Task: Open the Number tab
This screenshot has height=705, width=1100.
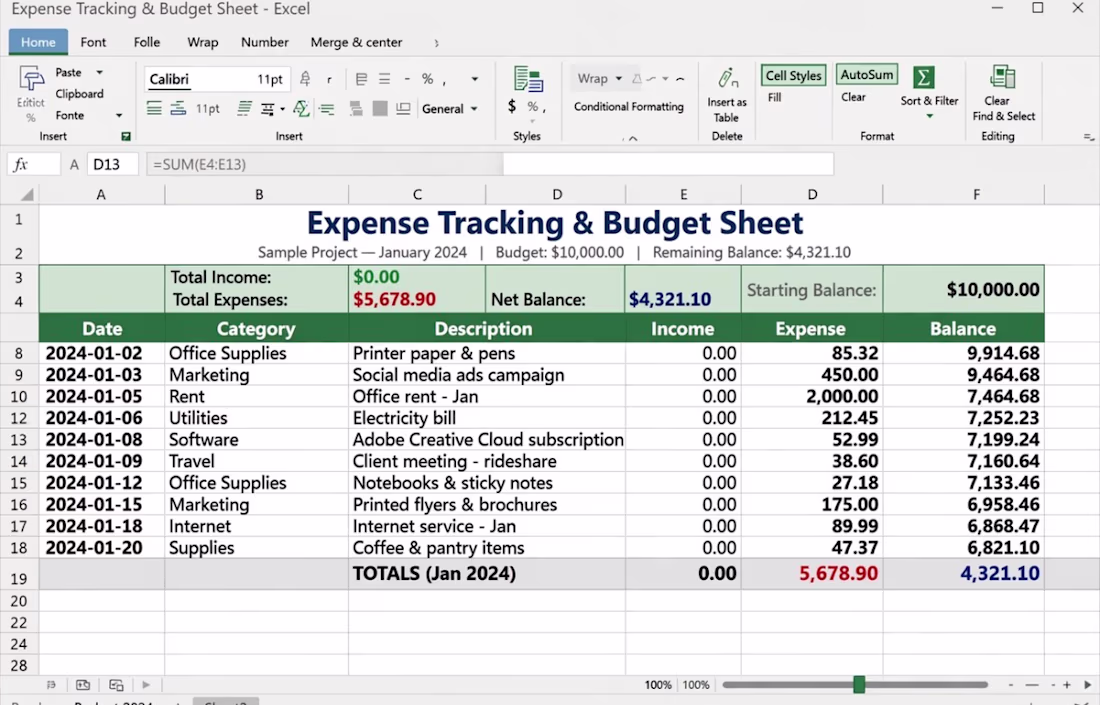Action: pos(264,42)
